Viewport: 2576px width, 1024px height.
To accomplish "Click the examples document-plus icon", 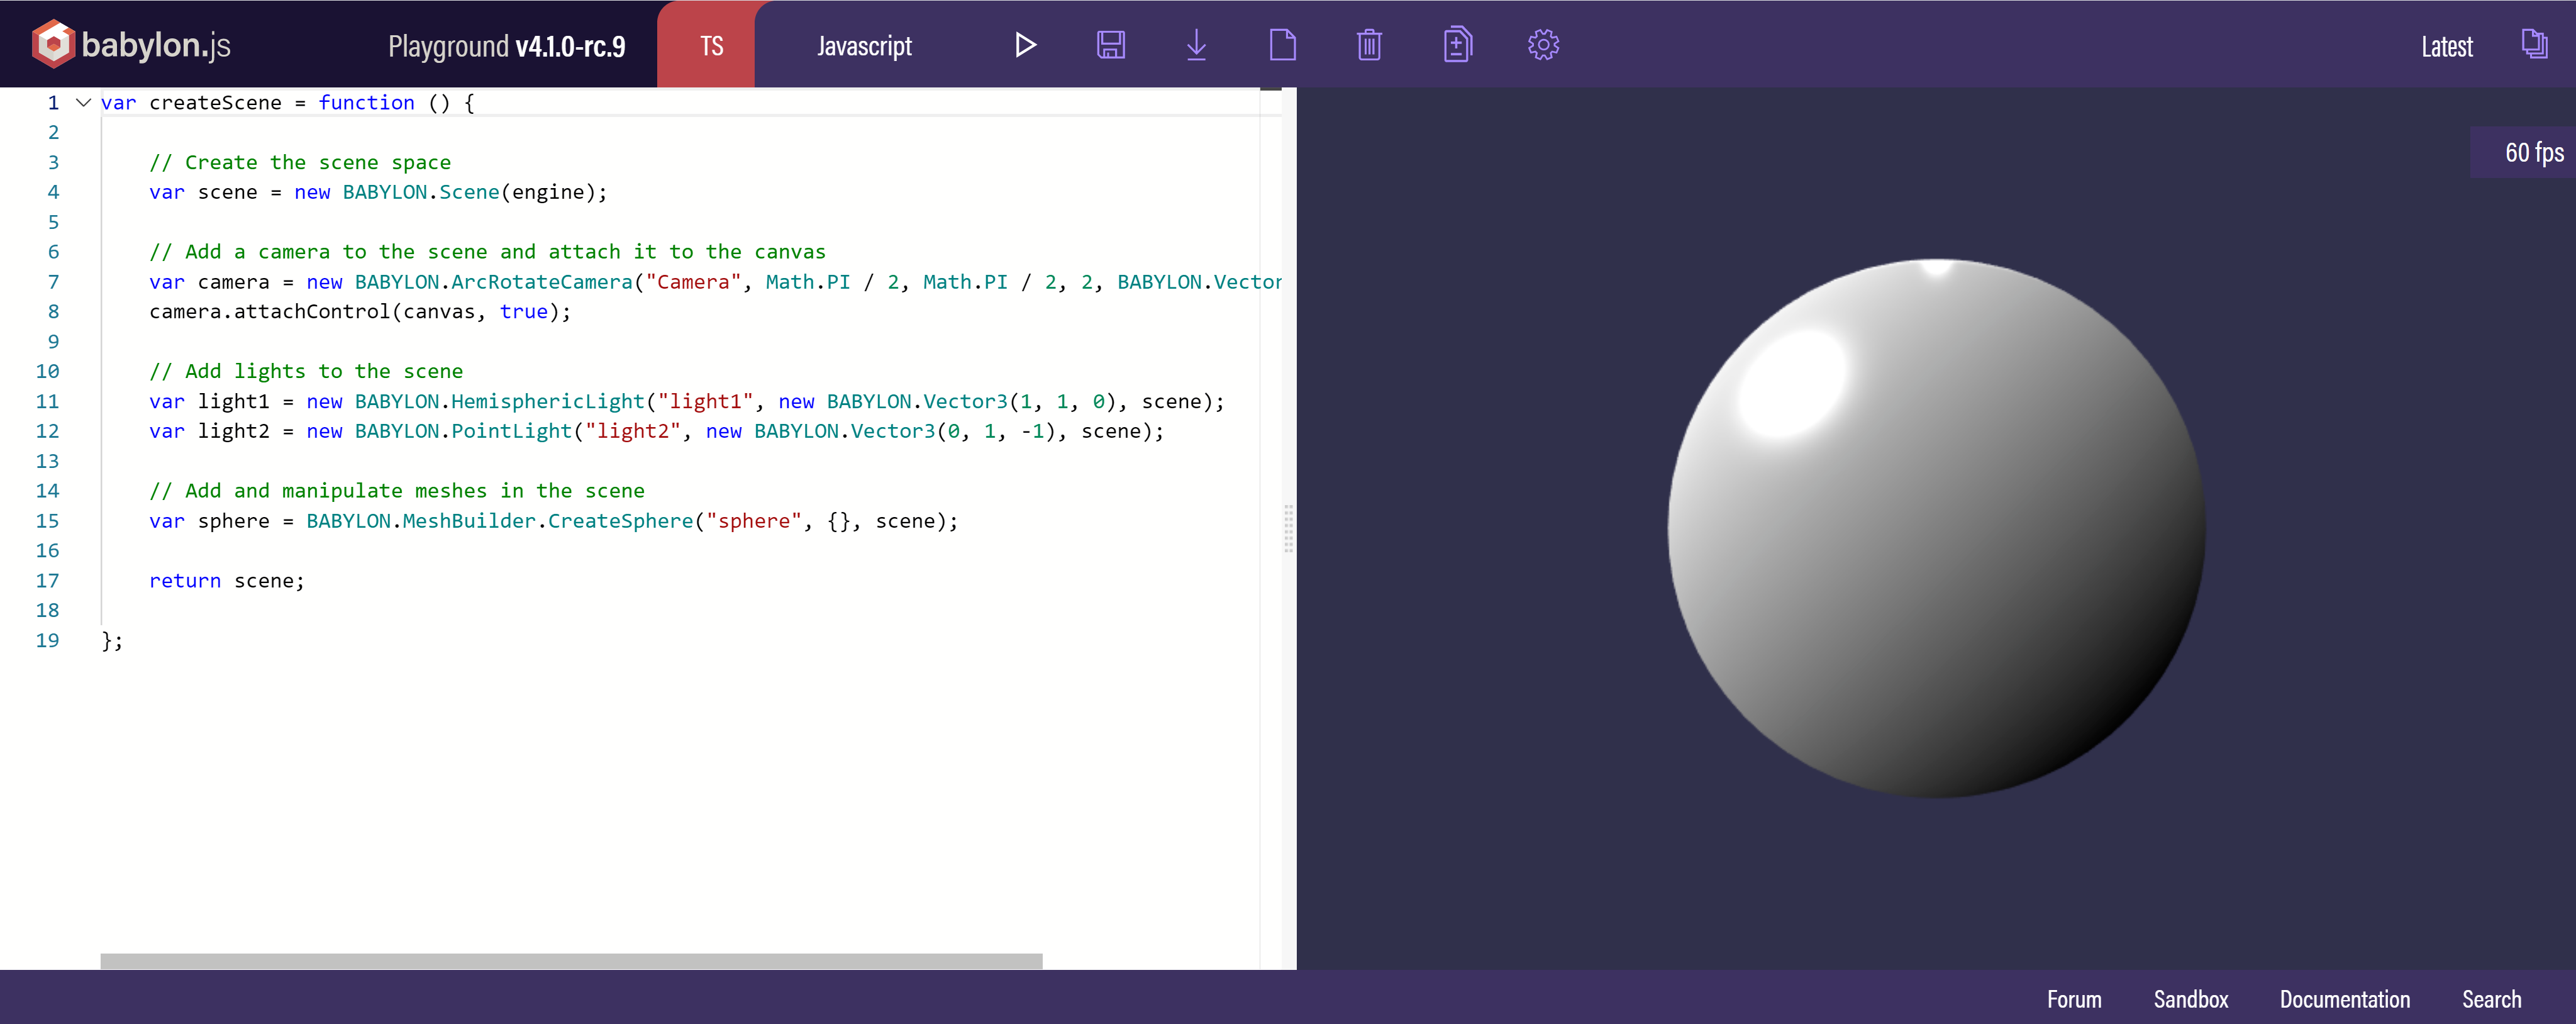I will tap(1457, 45).
